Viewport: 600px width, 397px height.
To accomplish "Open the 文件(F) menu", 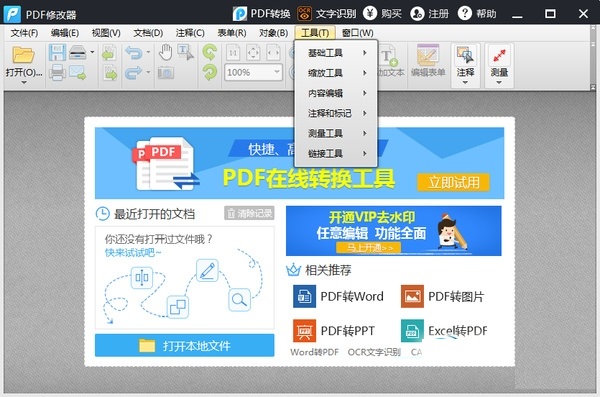I will tap(24, 33).
